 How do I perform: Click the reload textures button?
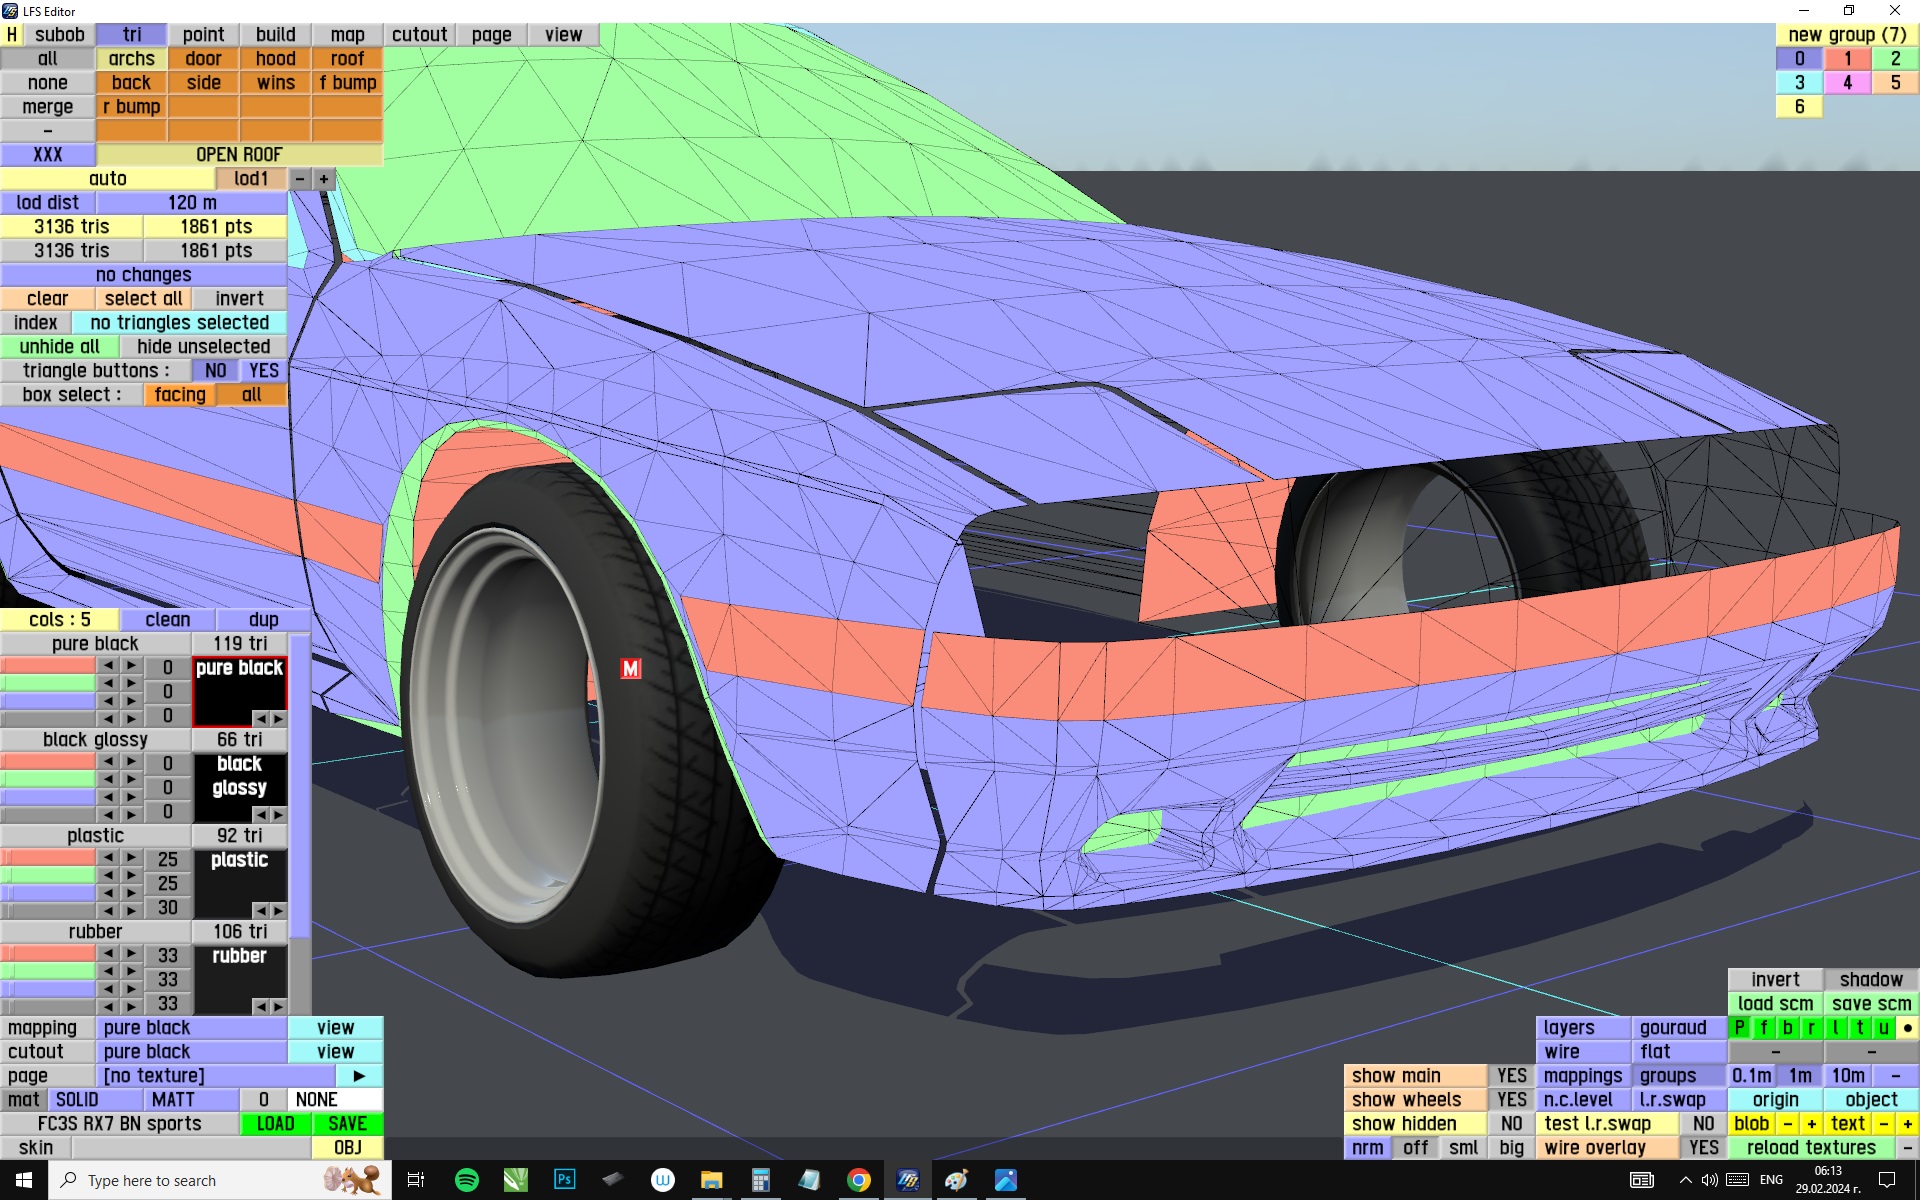pyautogui.click(x=1810, y=1148)
